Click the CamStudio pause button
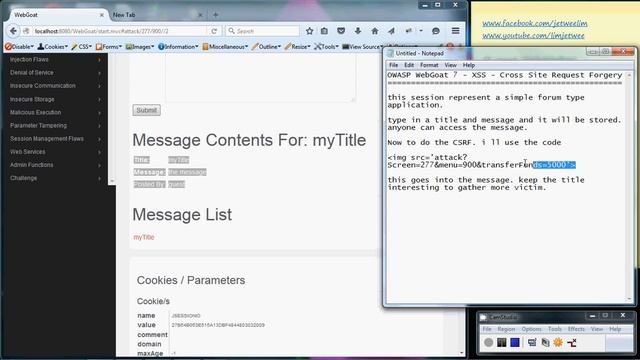 tap(502, 342)
